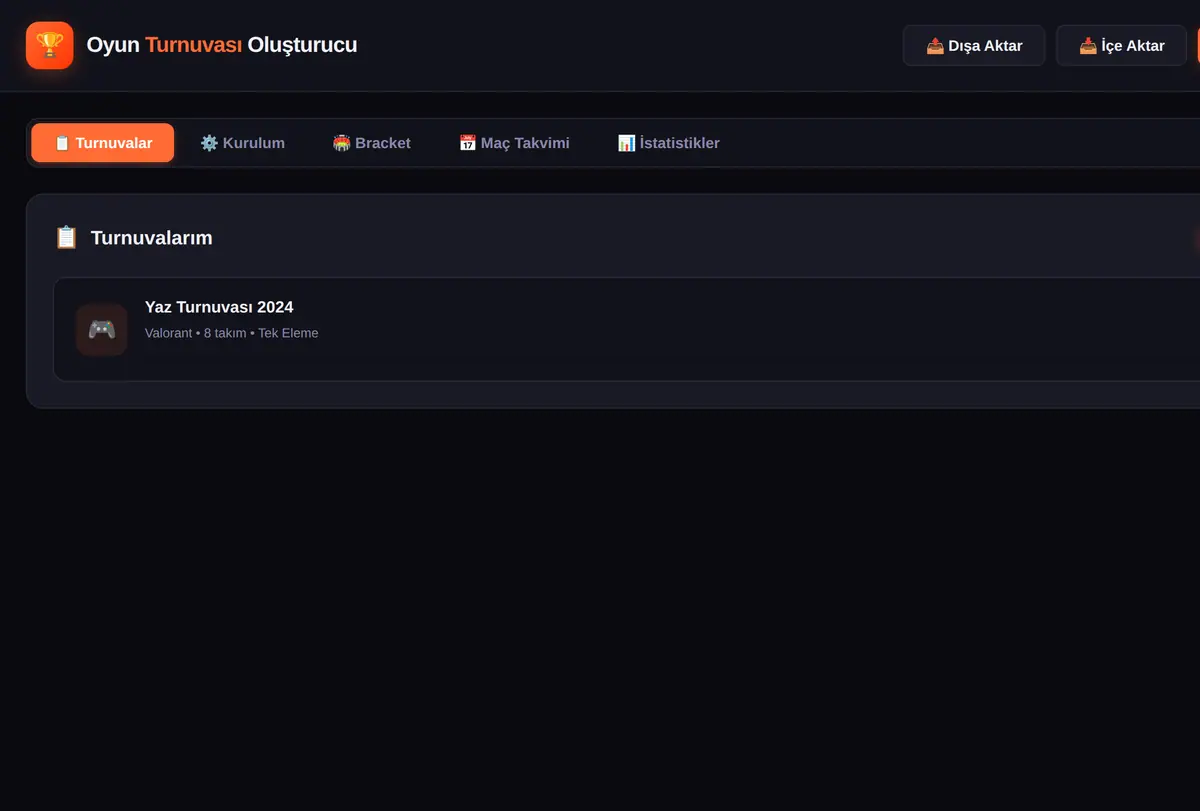
Task: Click the İçe Aktar button
Action: coord(1121,46)
